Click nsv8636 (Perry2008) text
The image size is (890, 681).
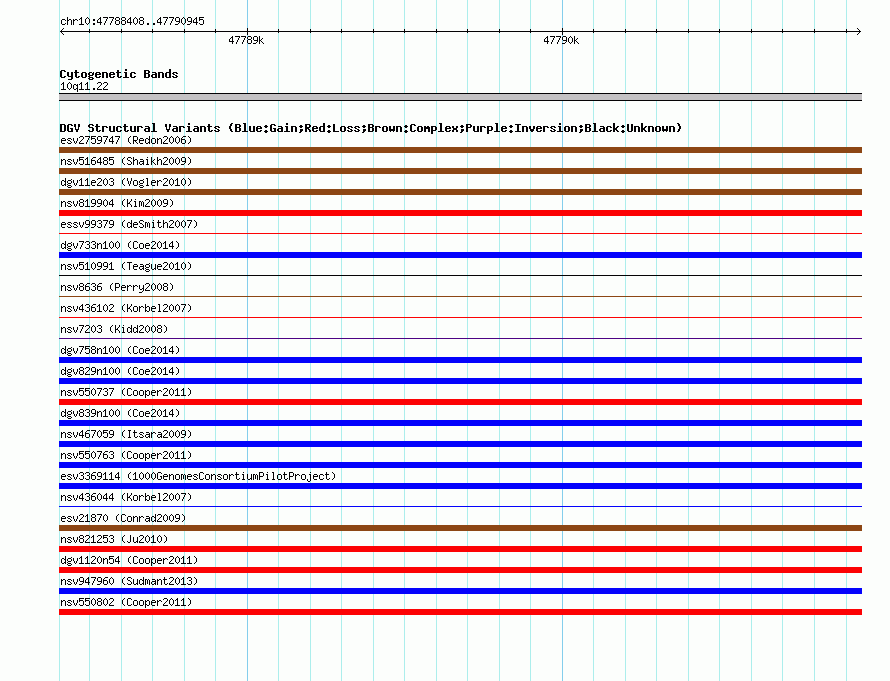tap(117, 287)
